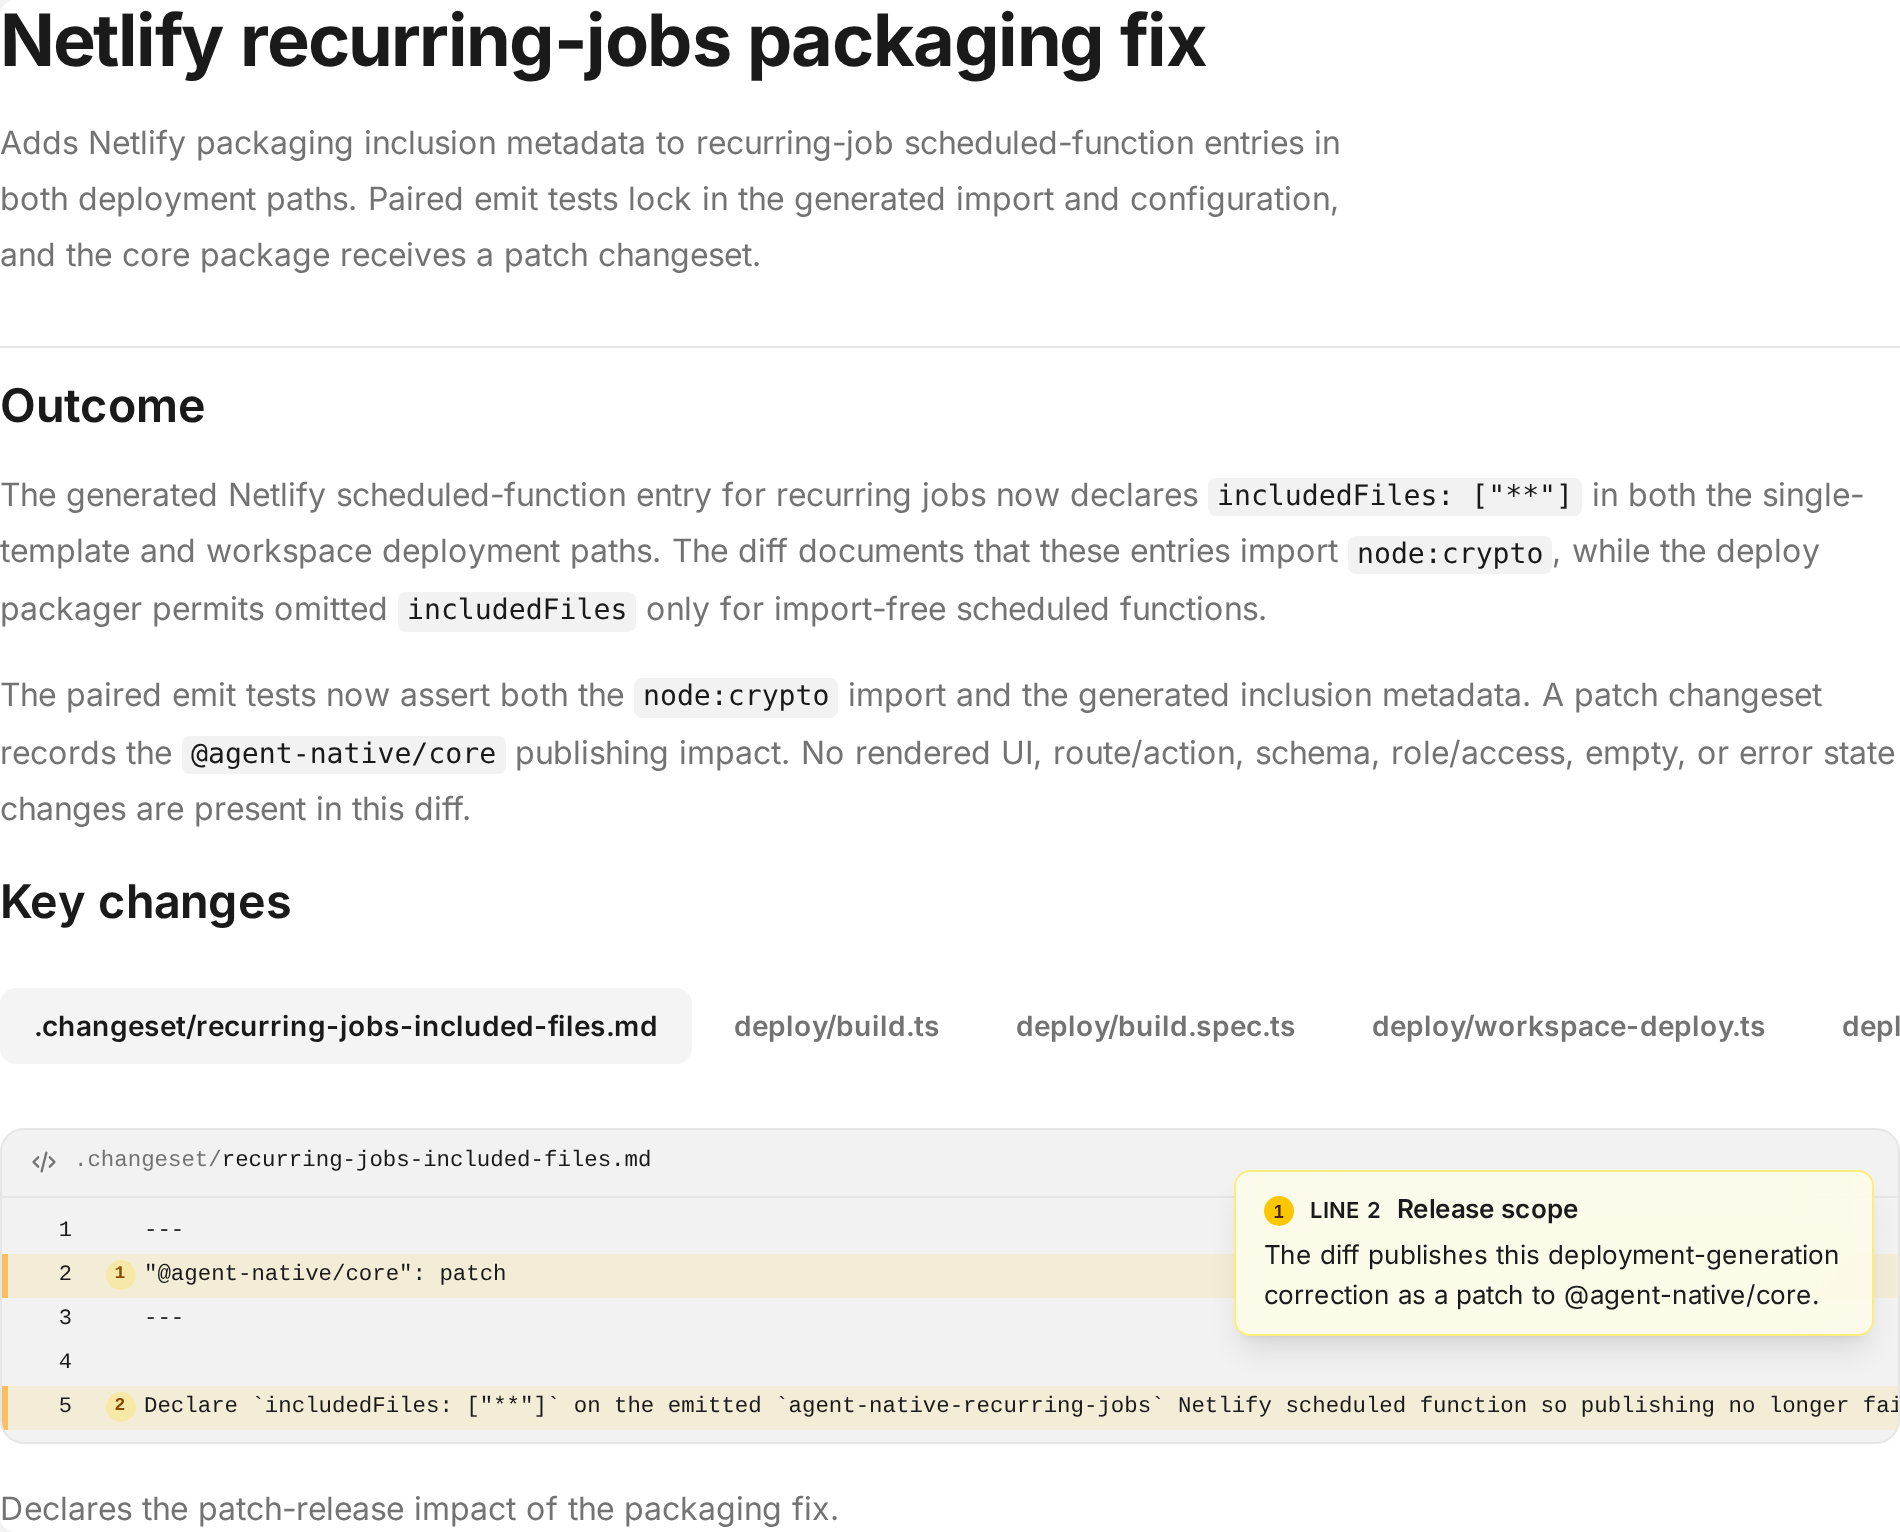Click the recurring-jobs-included-files.md file path header
Screen dimensions: 1900x1532
tap(363, 1159)
